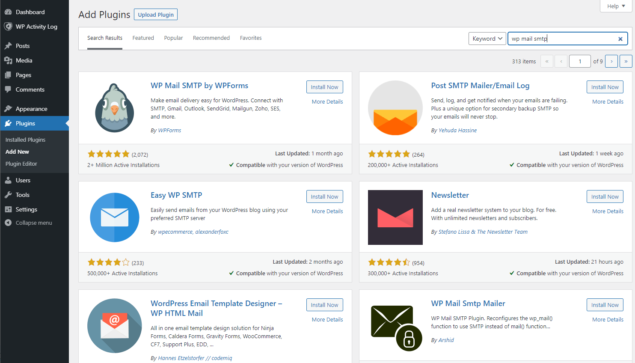View More Details for WP Mail Smtp Mailer

pyautogui.click(x=607, y=320)
